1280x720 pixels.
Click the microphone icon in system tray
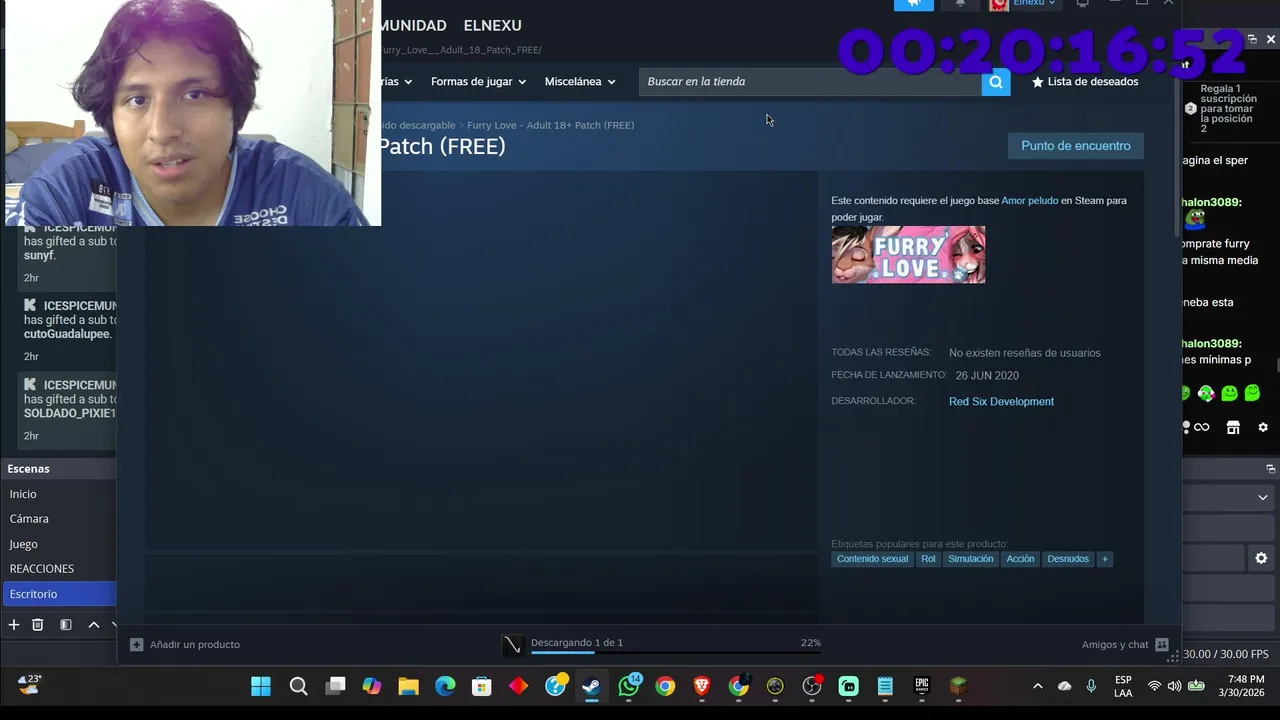point(1091,686)
